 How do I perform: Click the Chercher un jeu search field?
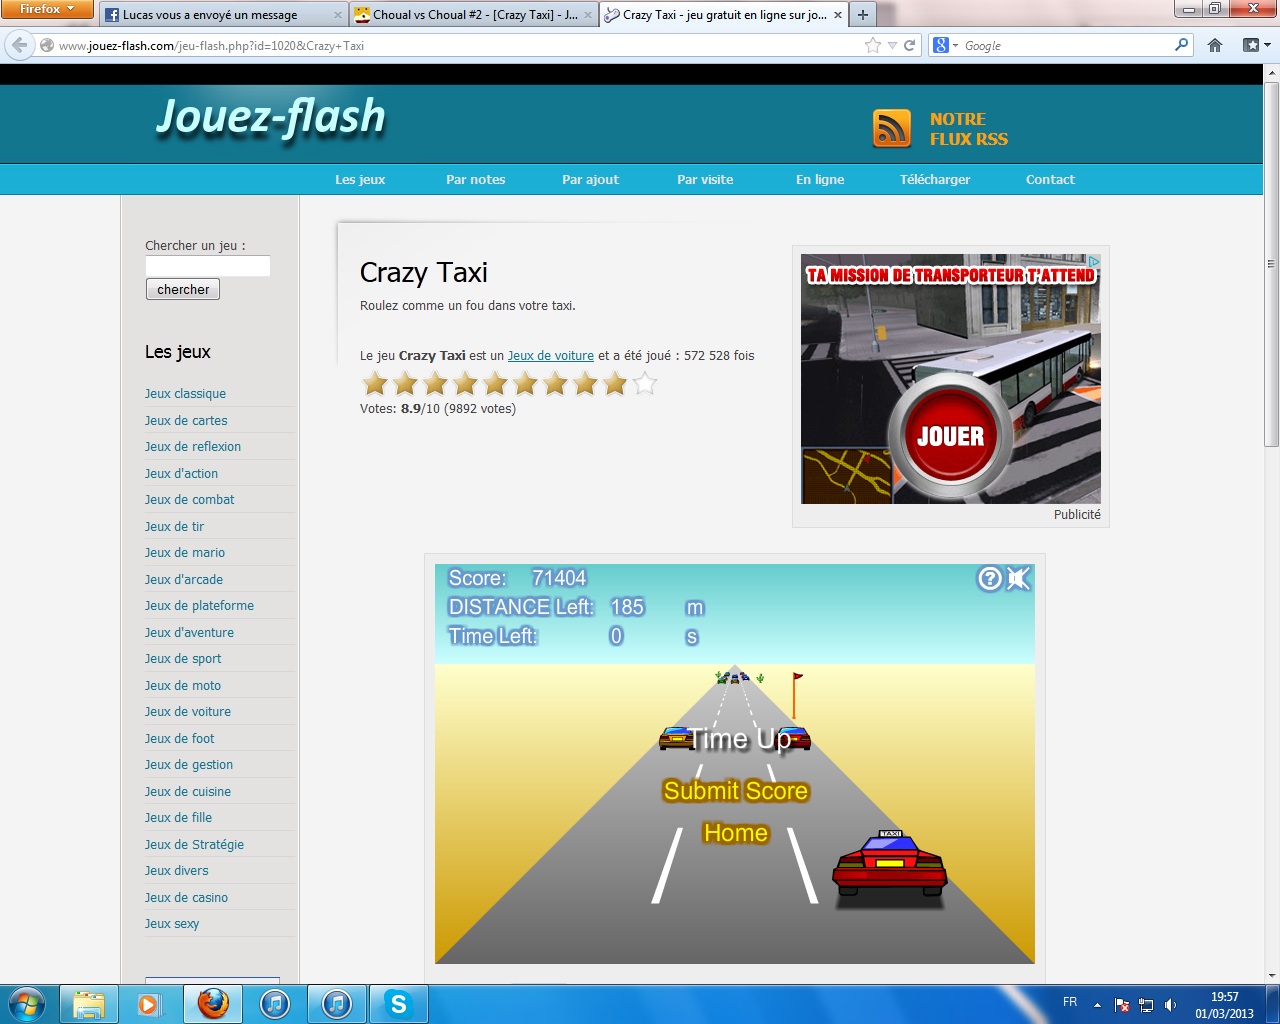208,266
